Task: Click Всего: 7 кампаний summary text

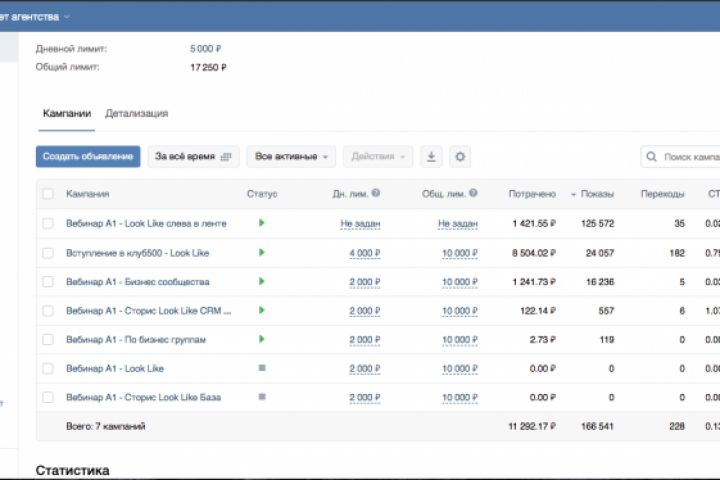Action: pos(106,426)
